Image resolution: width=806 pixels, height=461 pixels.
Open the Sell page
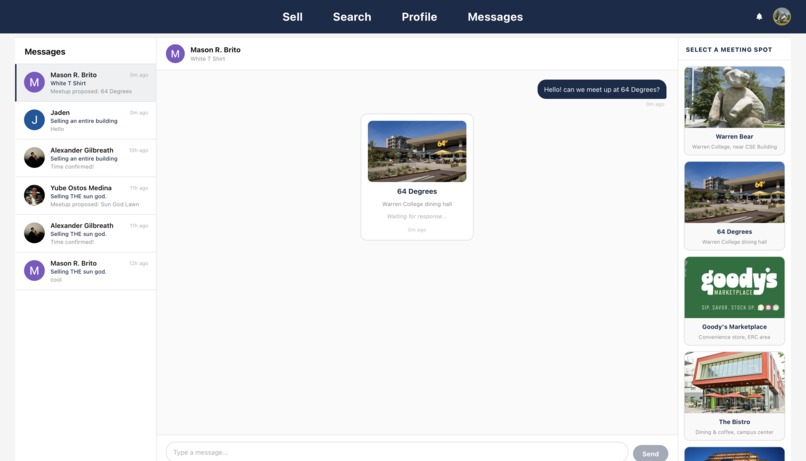tap(292, 17)
